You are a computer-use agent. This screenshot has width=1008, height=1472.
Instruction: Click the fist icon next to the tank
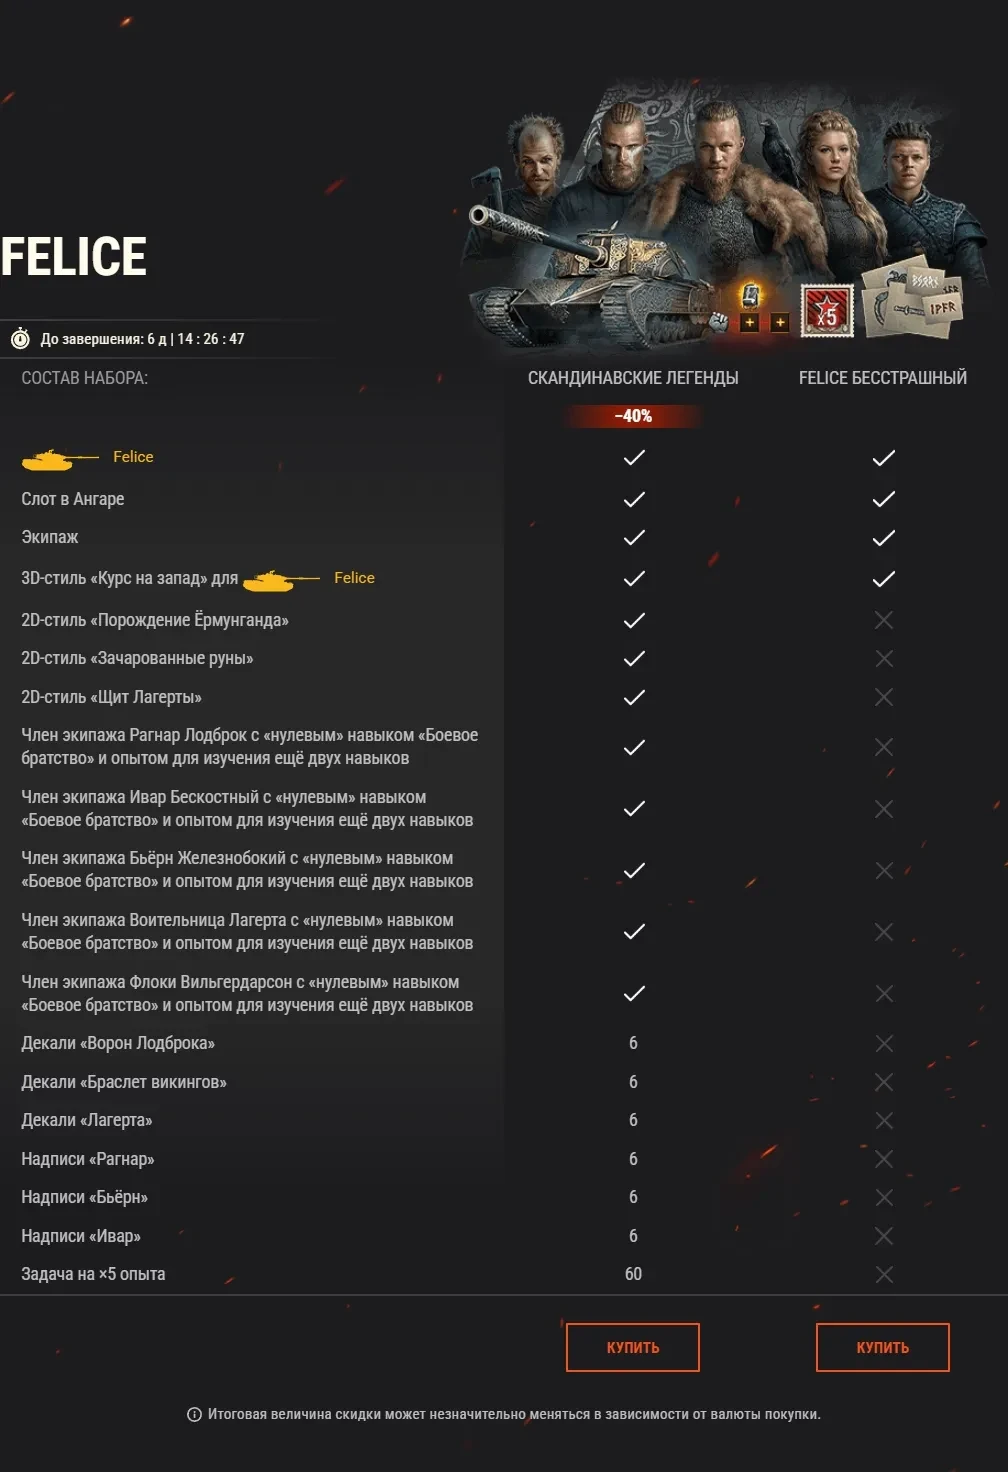[x=718, y=322]
